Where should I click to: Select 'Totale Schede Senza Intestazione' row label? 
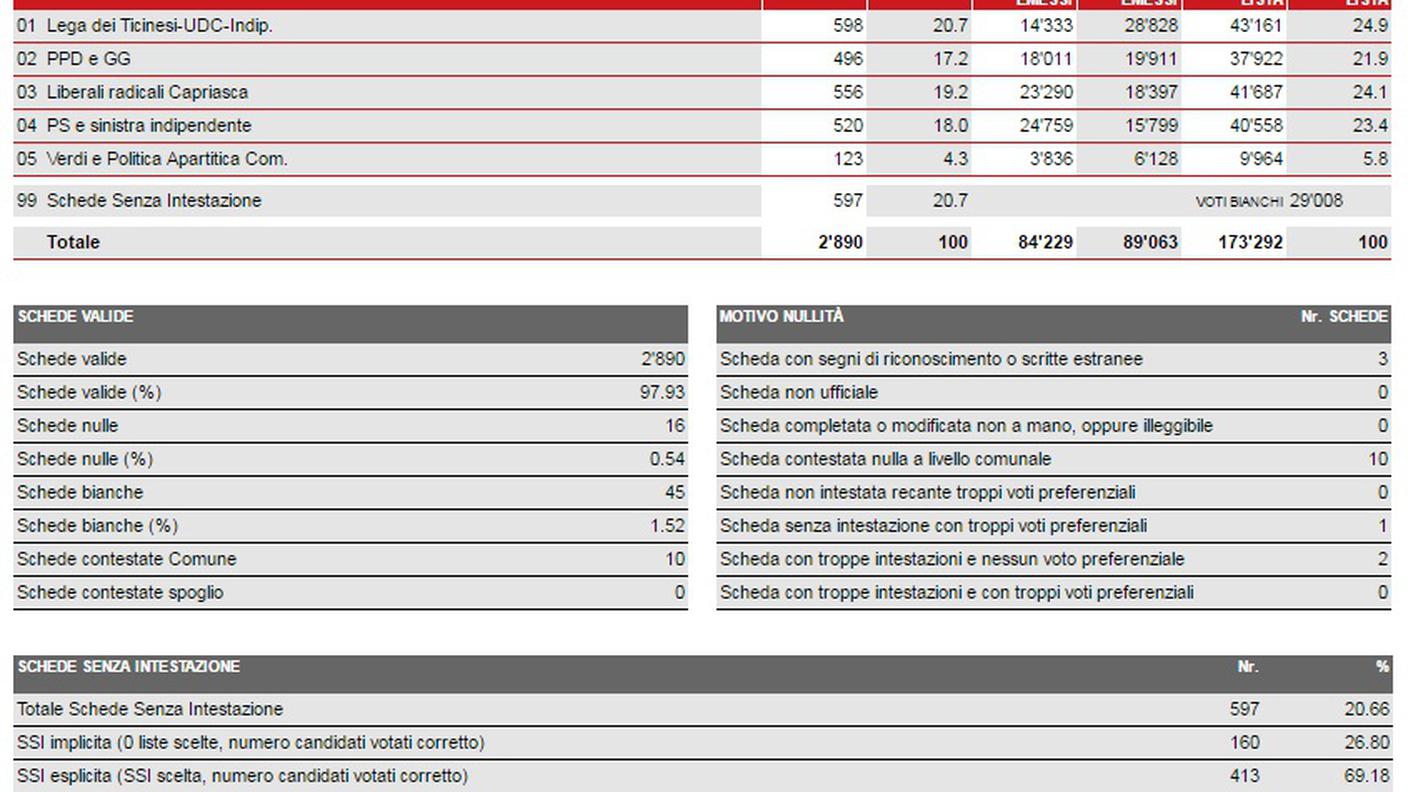pos(150,709)
